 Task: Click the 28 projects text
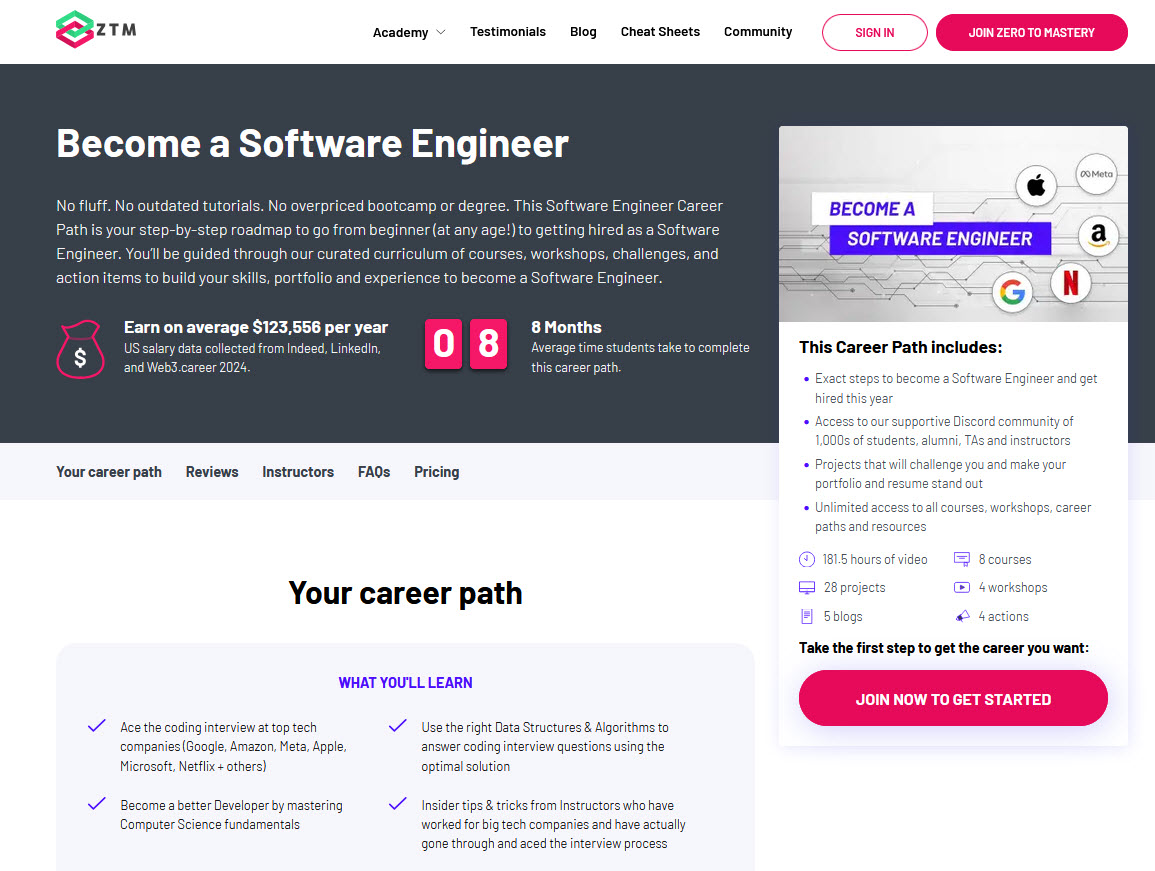tap(854, 587)
